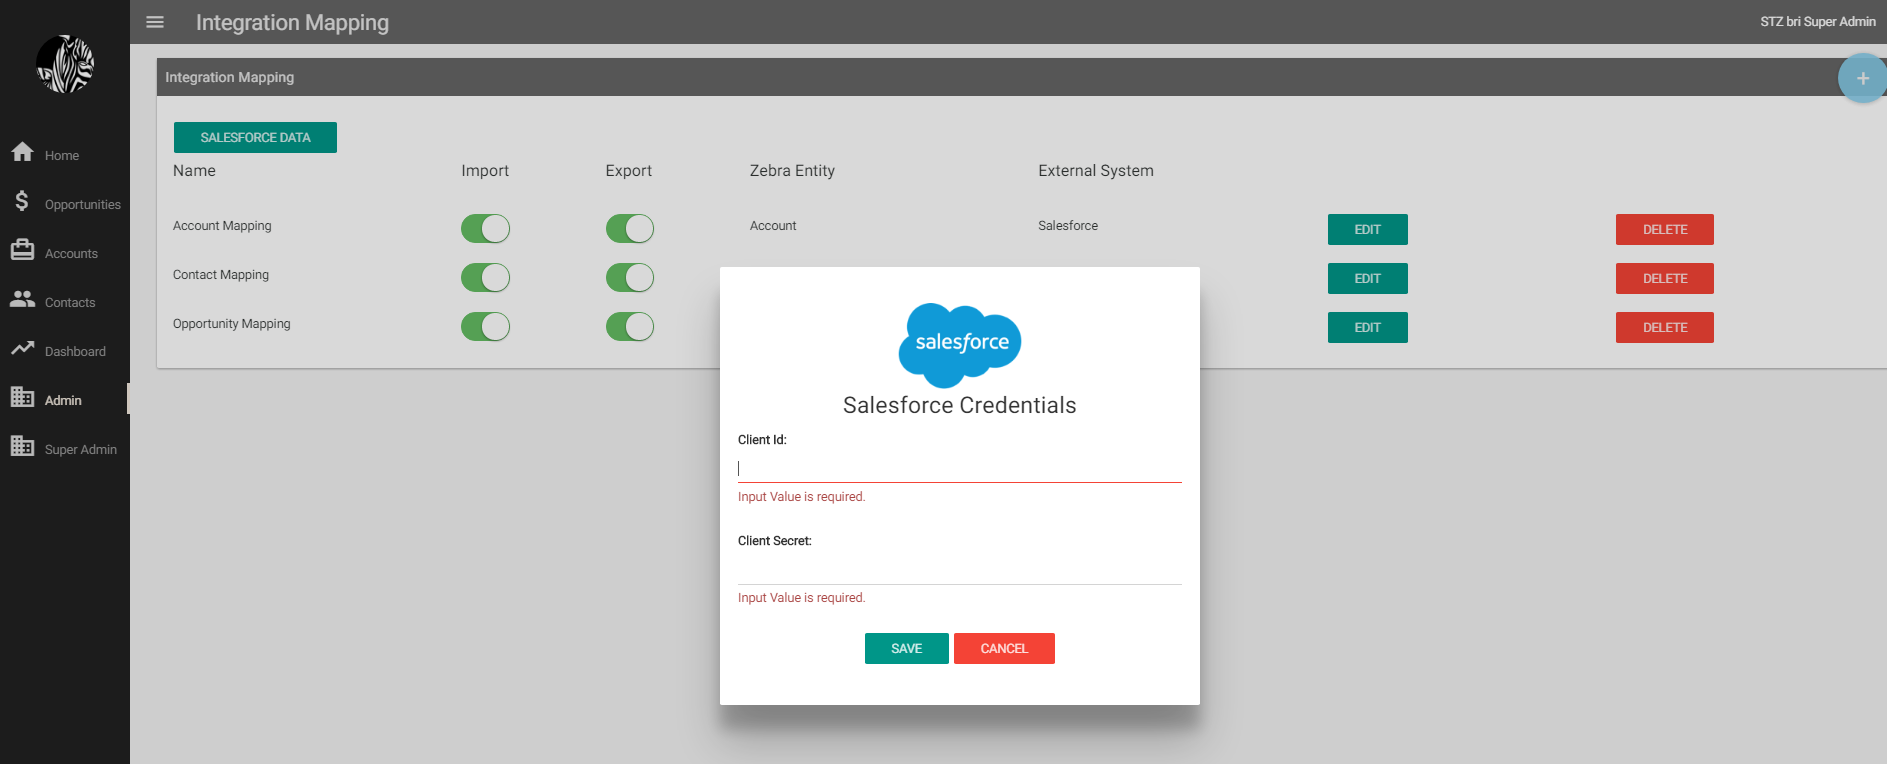
Task: Click the Dashboard trend line icon
Action: point(22,348)
